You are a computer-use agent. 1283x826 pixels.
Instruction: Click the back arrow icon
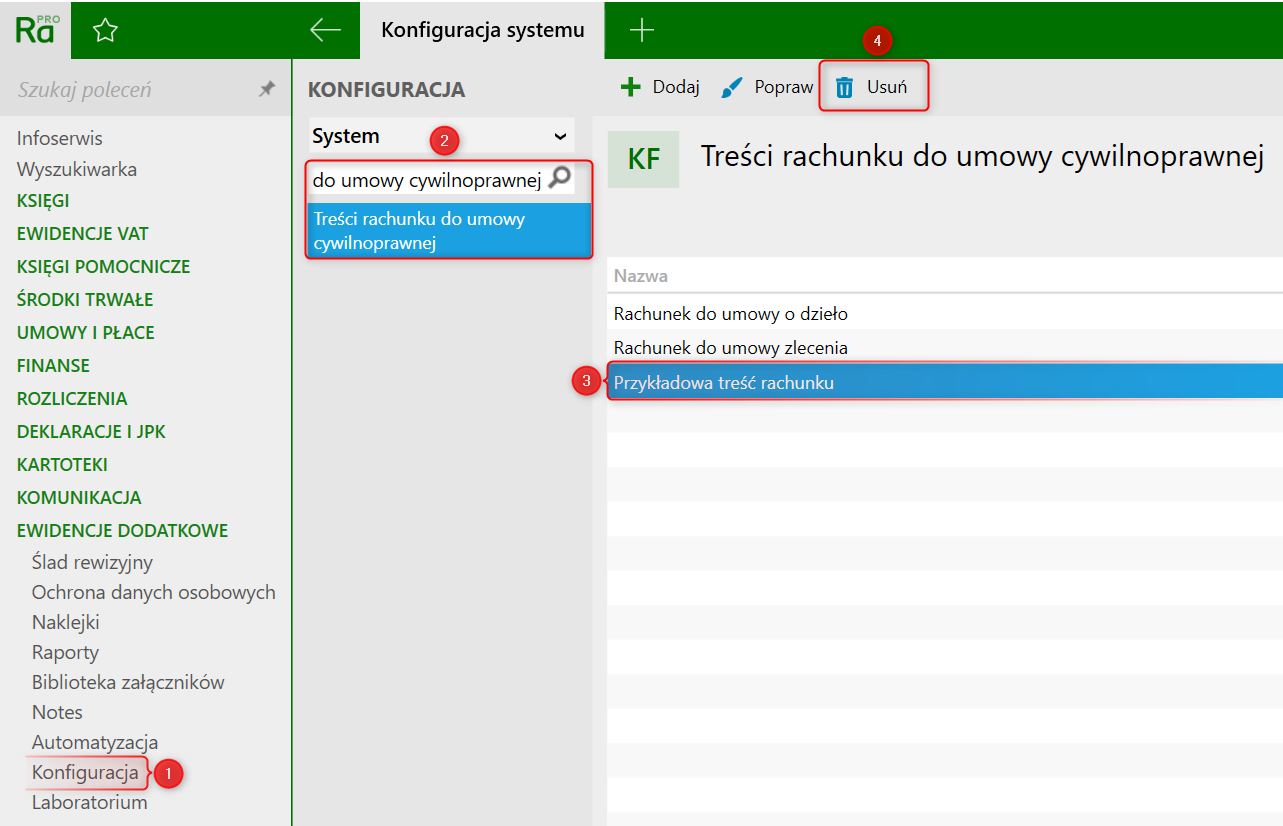point(326,30)
